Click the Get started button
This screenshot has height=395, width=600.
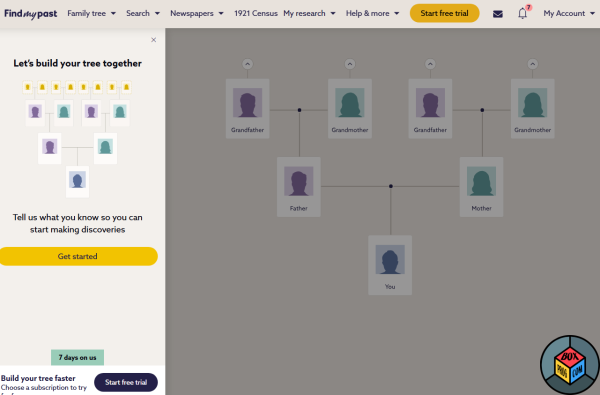click(x=78, y=256)
